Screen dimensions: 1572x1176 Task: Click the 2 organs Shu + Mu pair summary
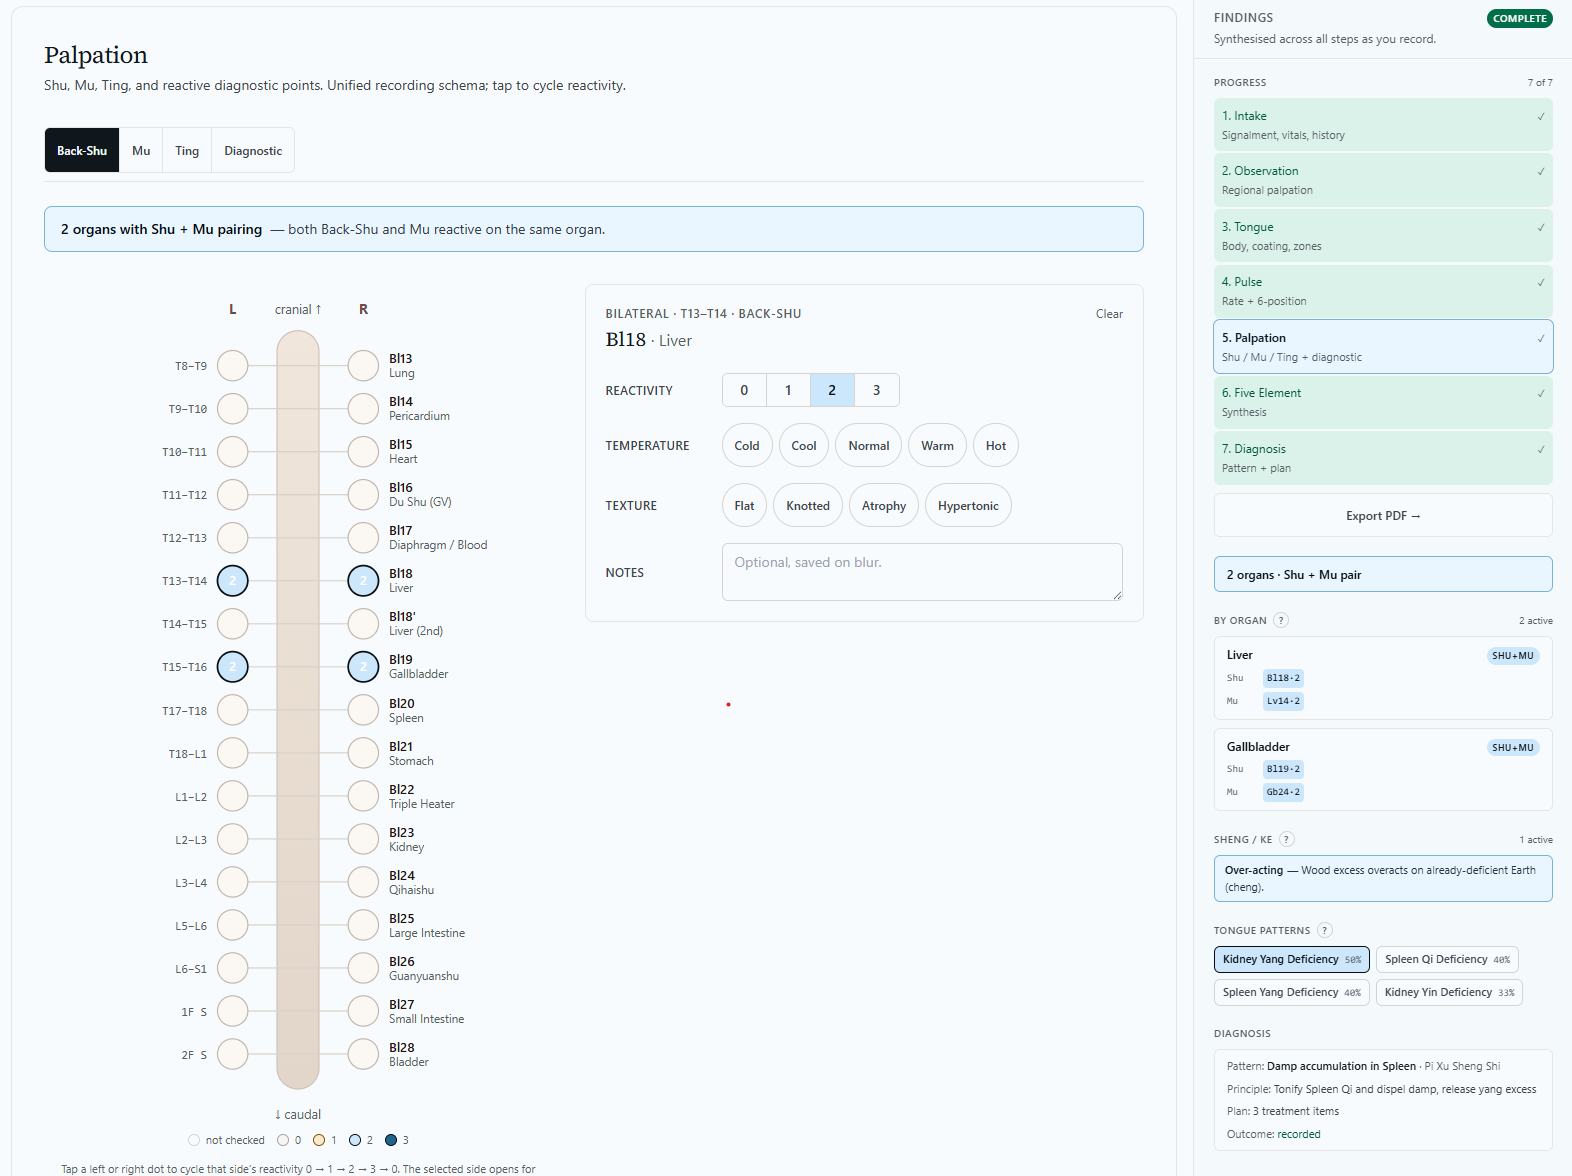pyautogui.click(x=1383, y=574)
